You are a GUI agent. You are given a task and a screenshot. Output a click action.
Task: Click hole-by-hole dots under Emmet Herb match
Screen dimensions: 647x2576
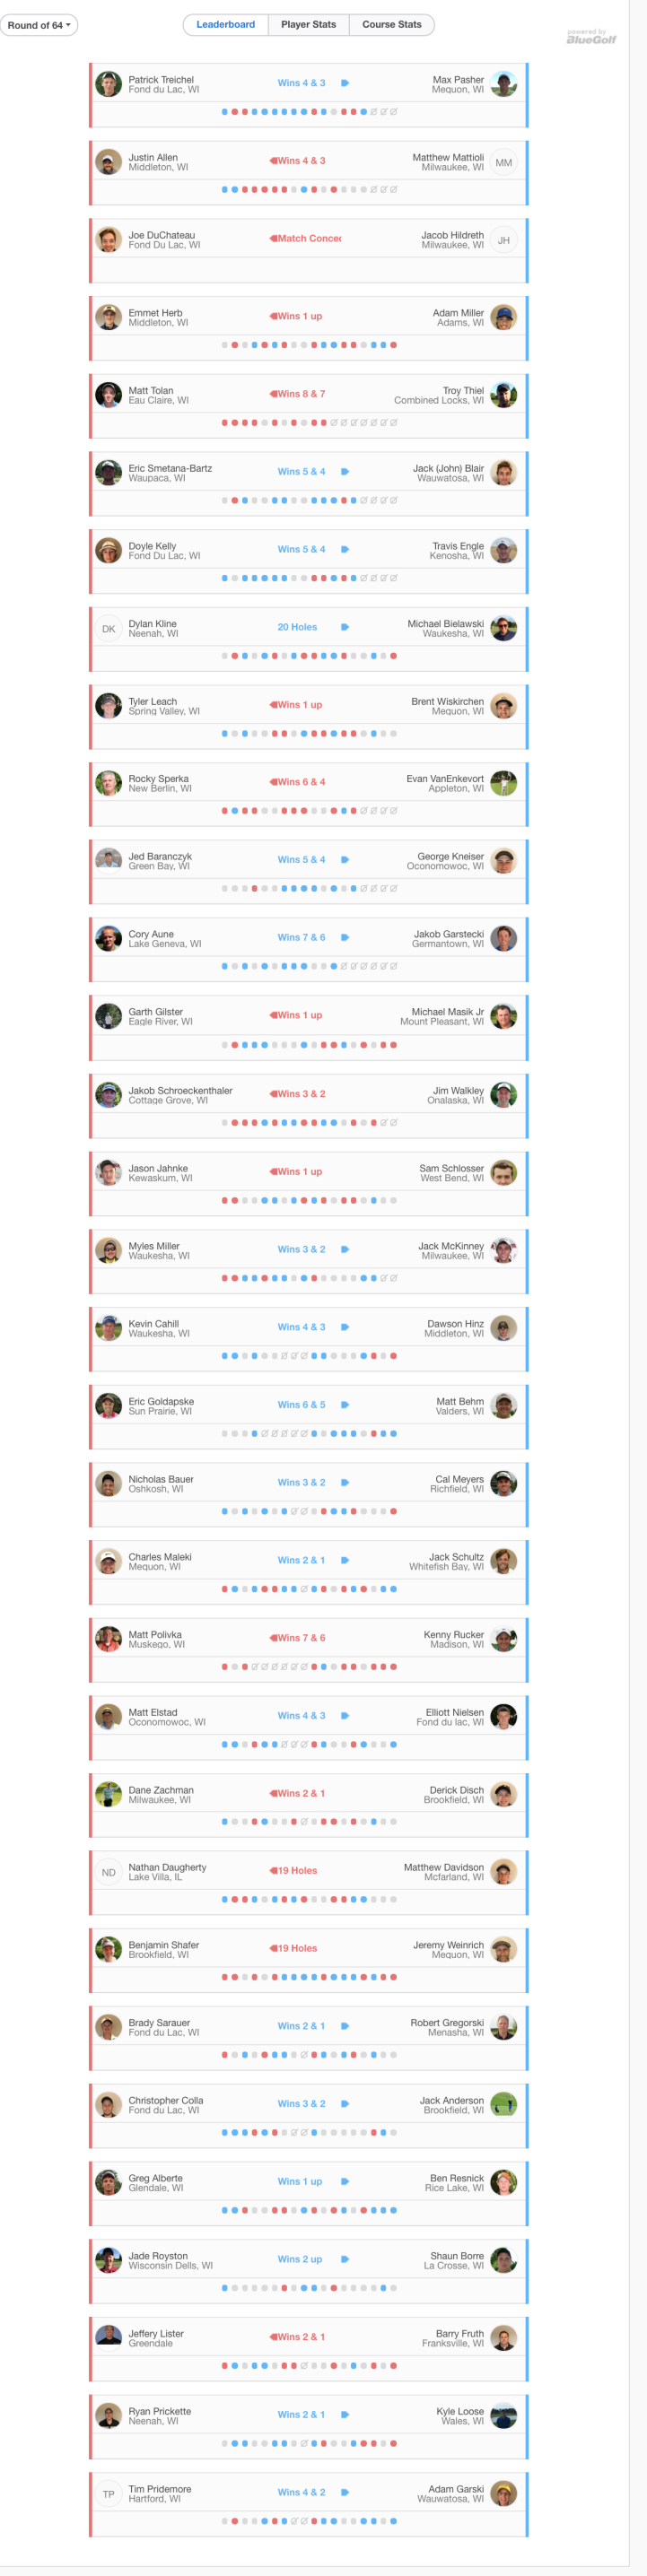[x=309, y=345]
